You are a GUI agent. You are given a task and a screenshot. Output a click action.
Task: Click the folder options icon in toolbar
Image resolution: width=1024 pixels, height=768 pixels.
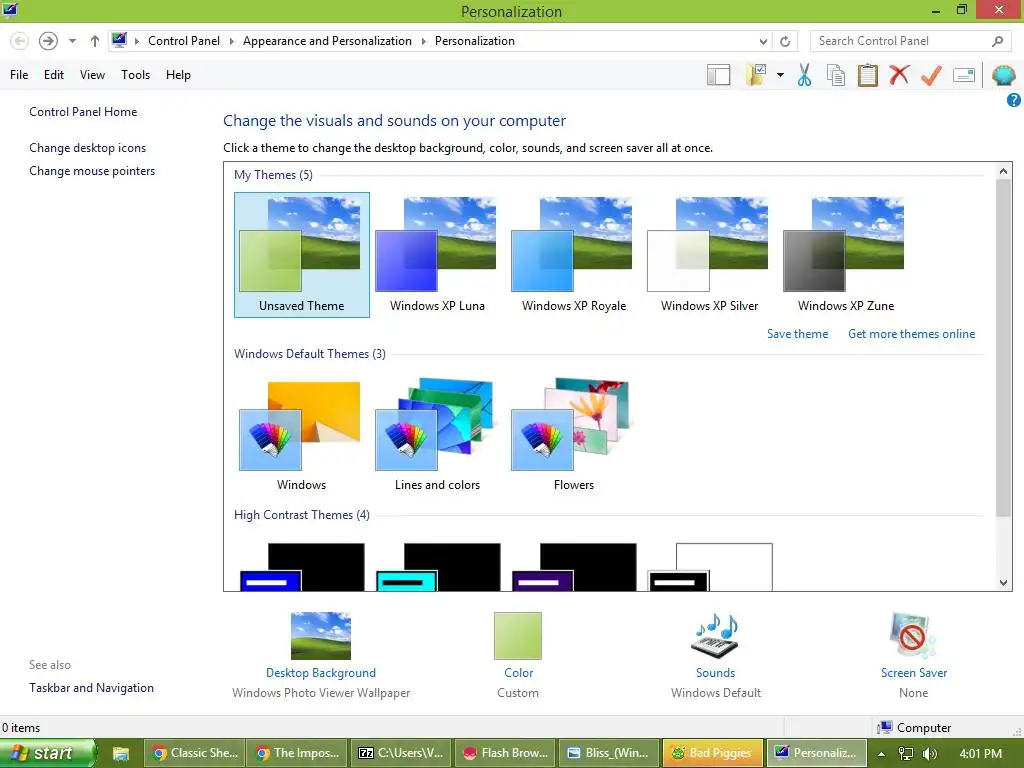(756, 75)
